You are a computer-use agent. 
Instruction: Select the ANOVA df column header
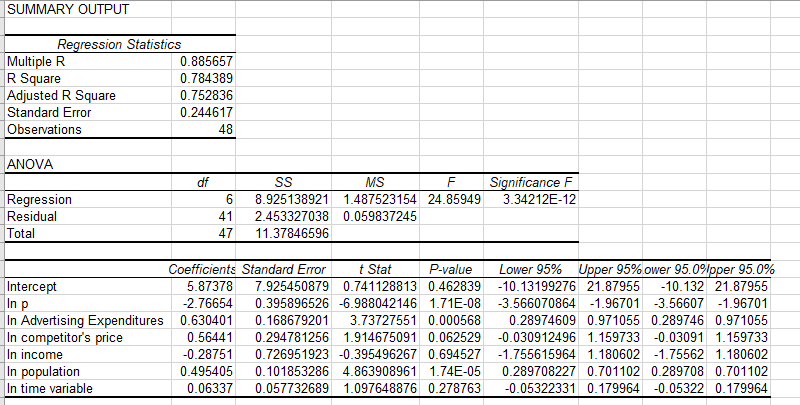click(203, 182)
